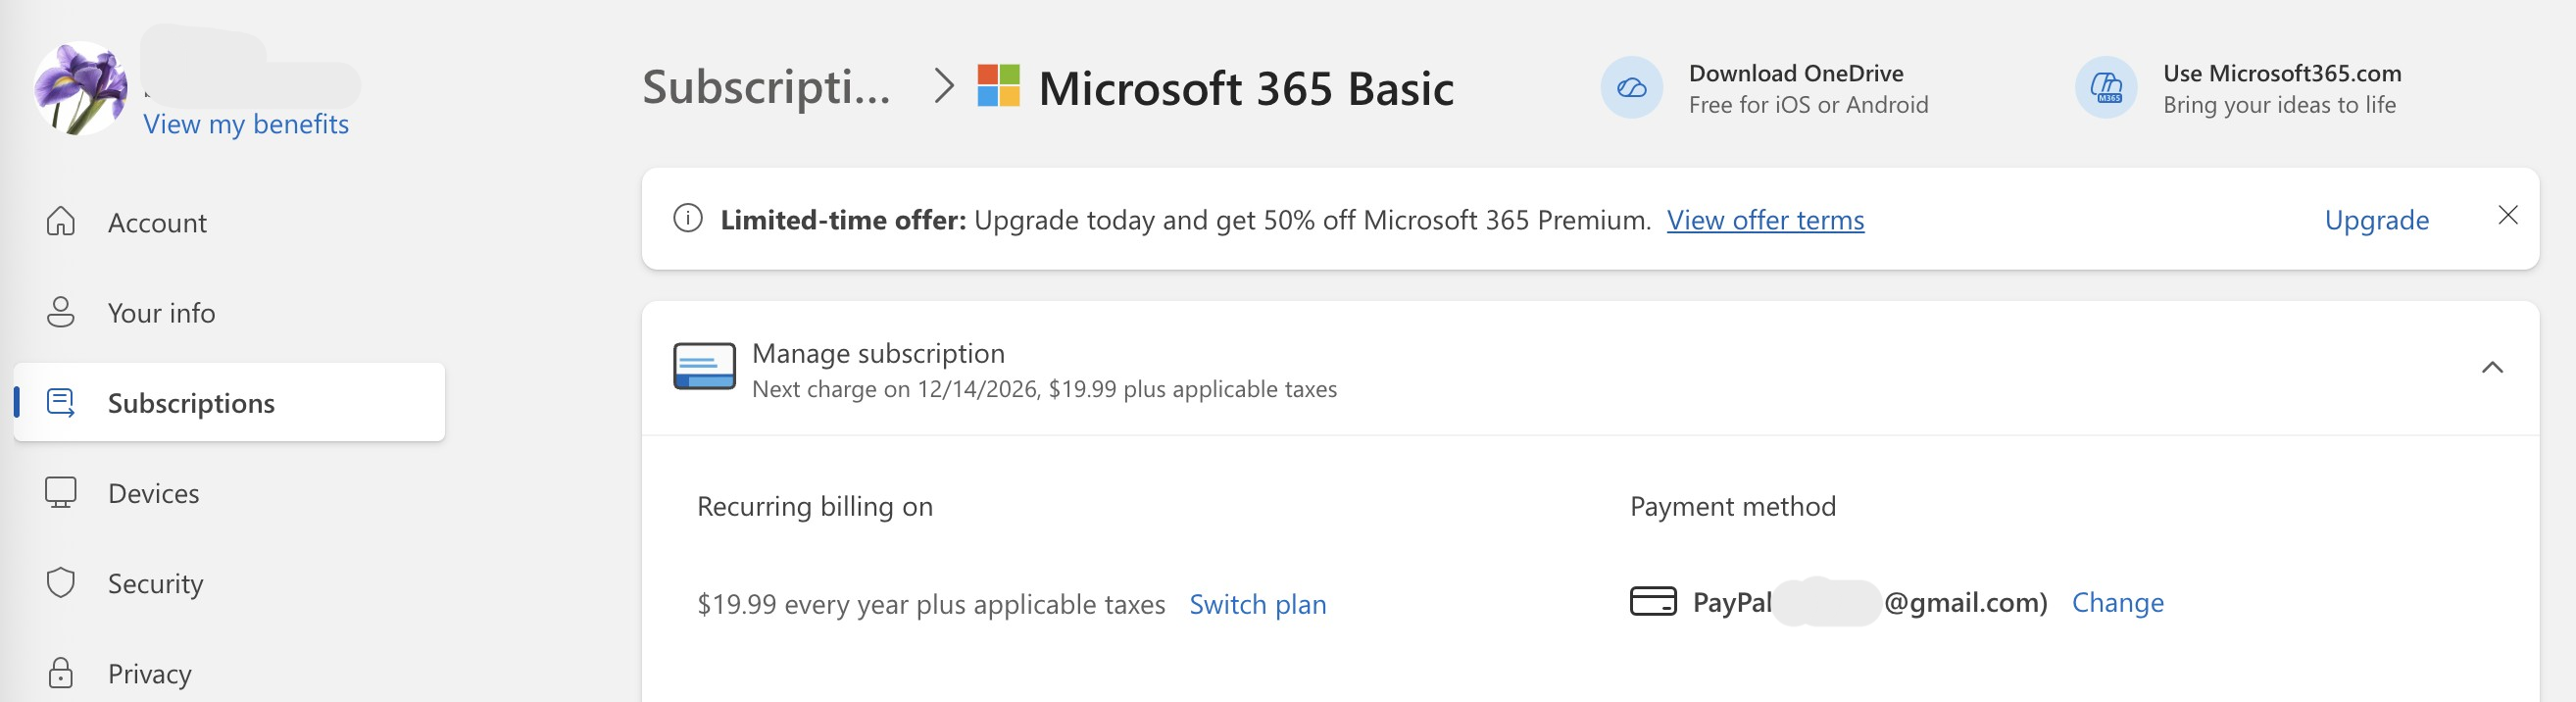Viewport: 2576px width, 702px height.
Task: Click the limited-time offer info icon
Action: pyautogui.click(x=688, y=218)
